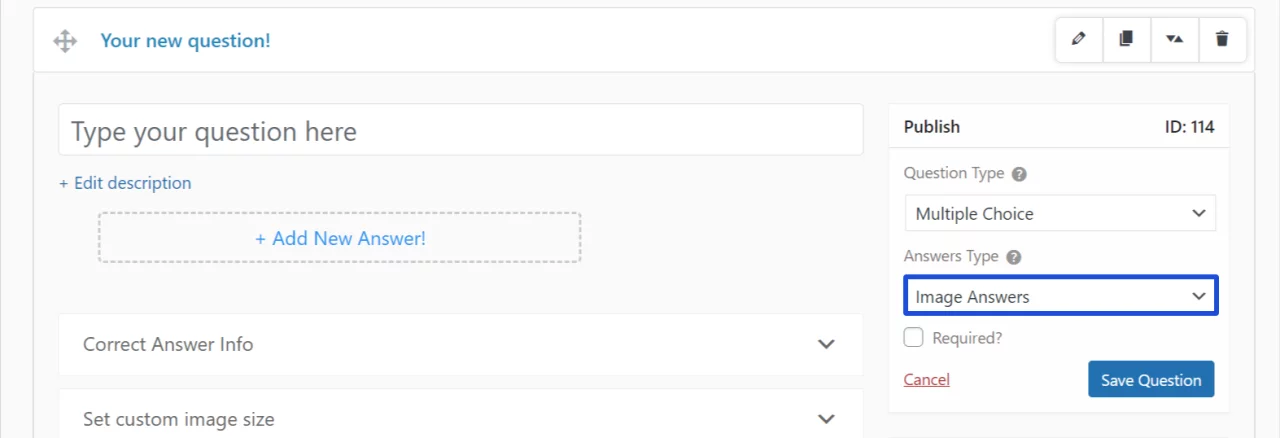Add a new answer
The height and width of the screenshot is (438, 1280).
click(340, 238)
